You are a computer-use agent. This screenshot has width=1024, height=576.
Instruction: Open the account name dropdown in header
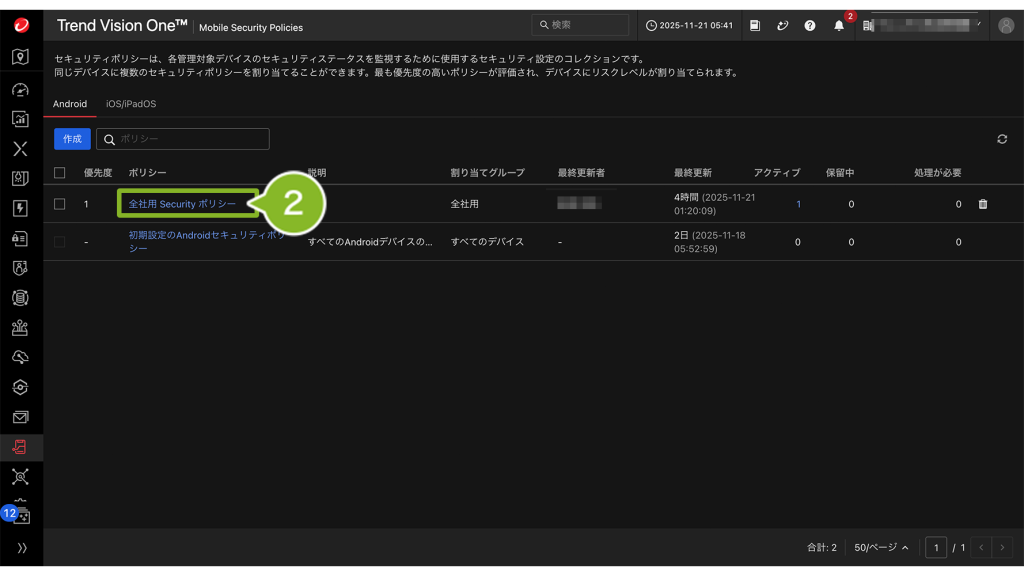[924, 25]
